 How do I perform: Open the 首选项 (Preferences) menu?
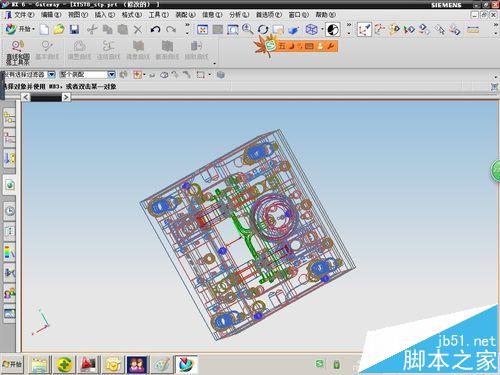click(269, 15)
